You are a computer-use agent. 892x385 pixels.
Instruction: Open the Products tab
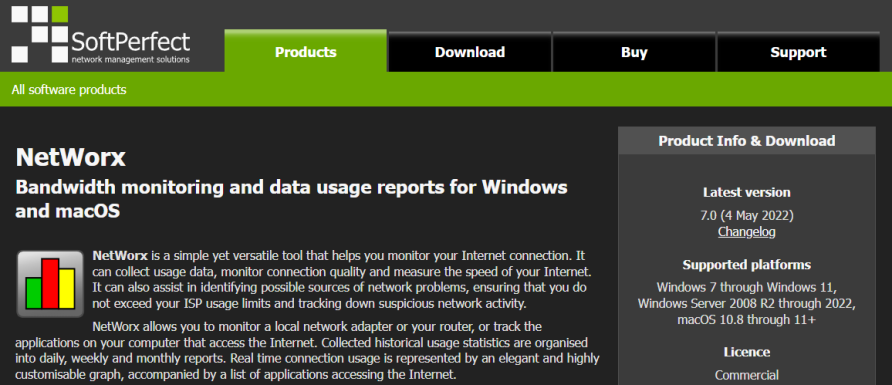point(305,52)
